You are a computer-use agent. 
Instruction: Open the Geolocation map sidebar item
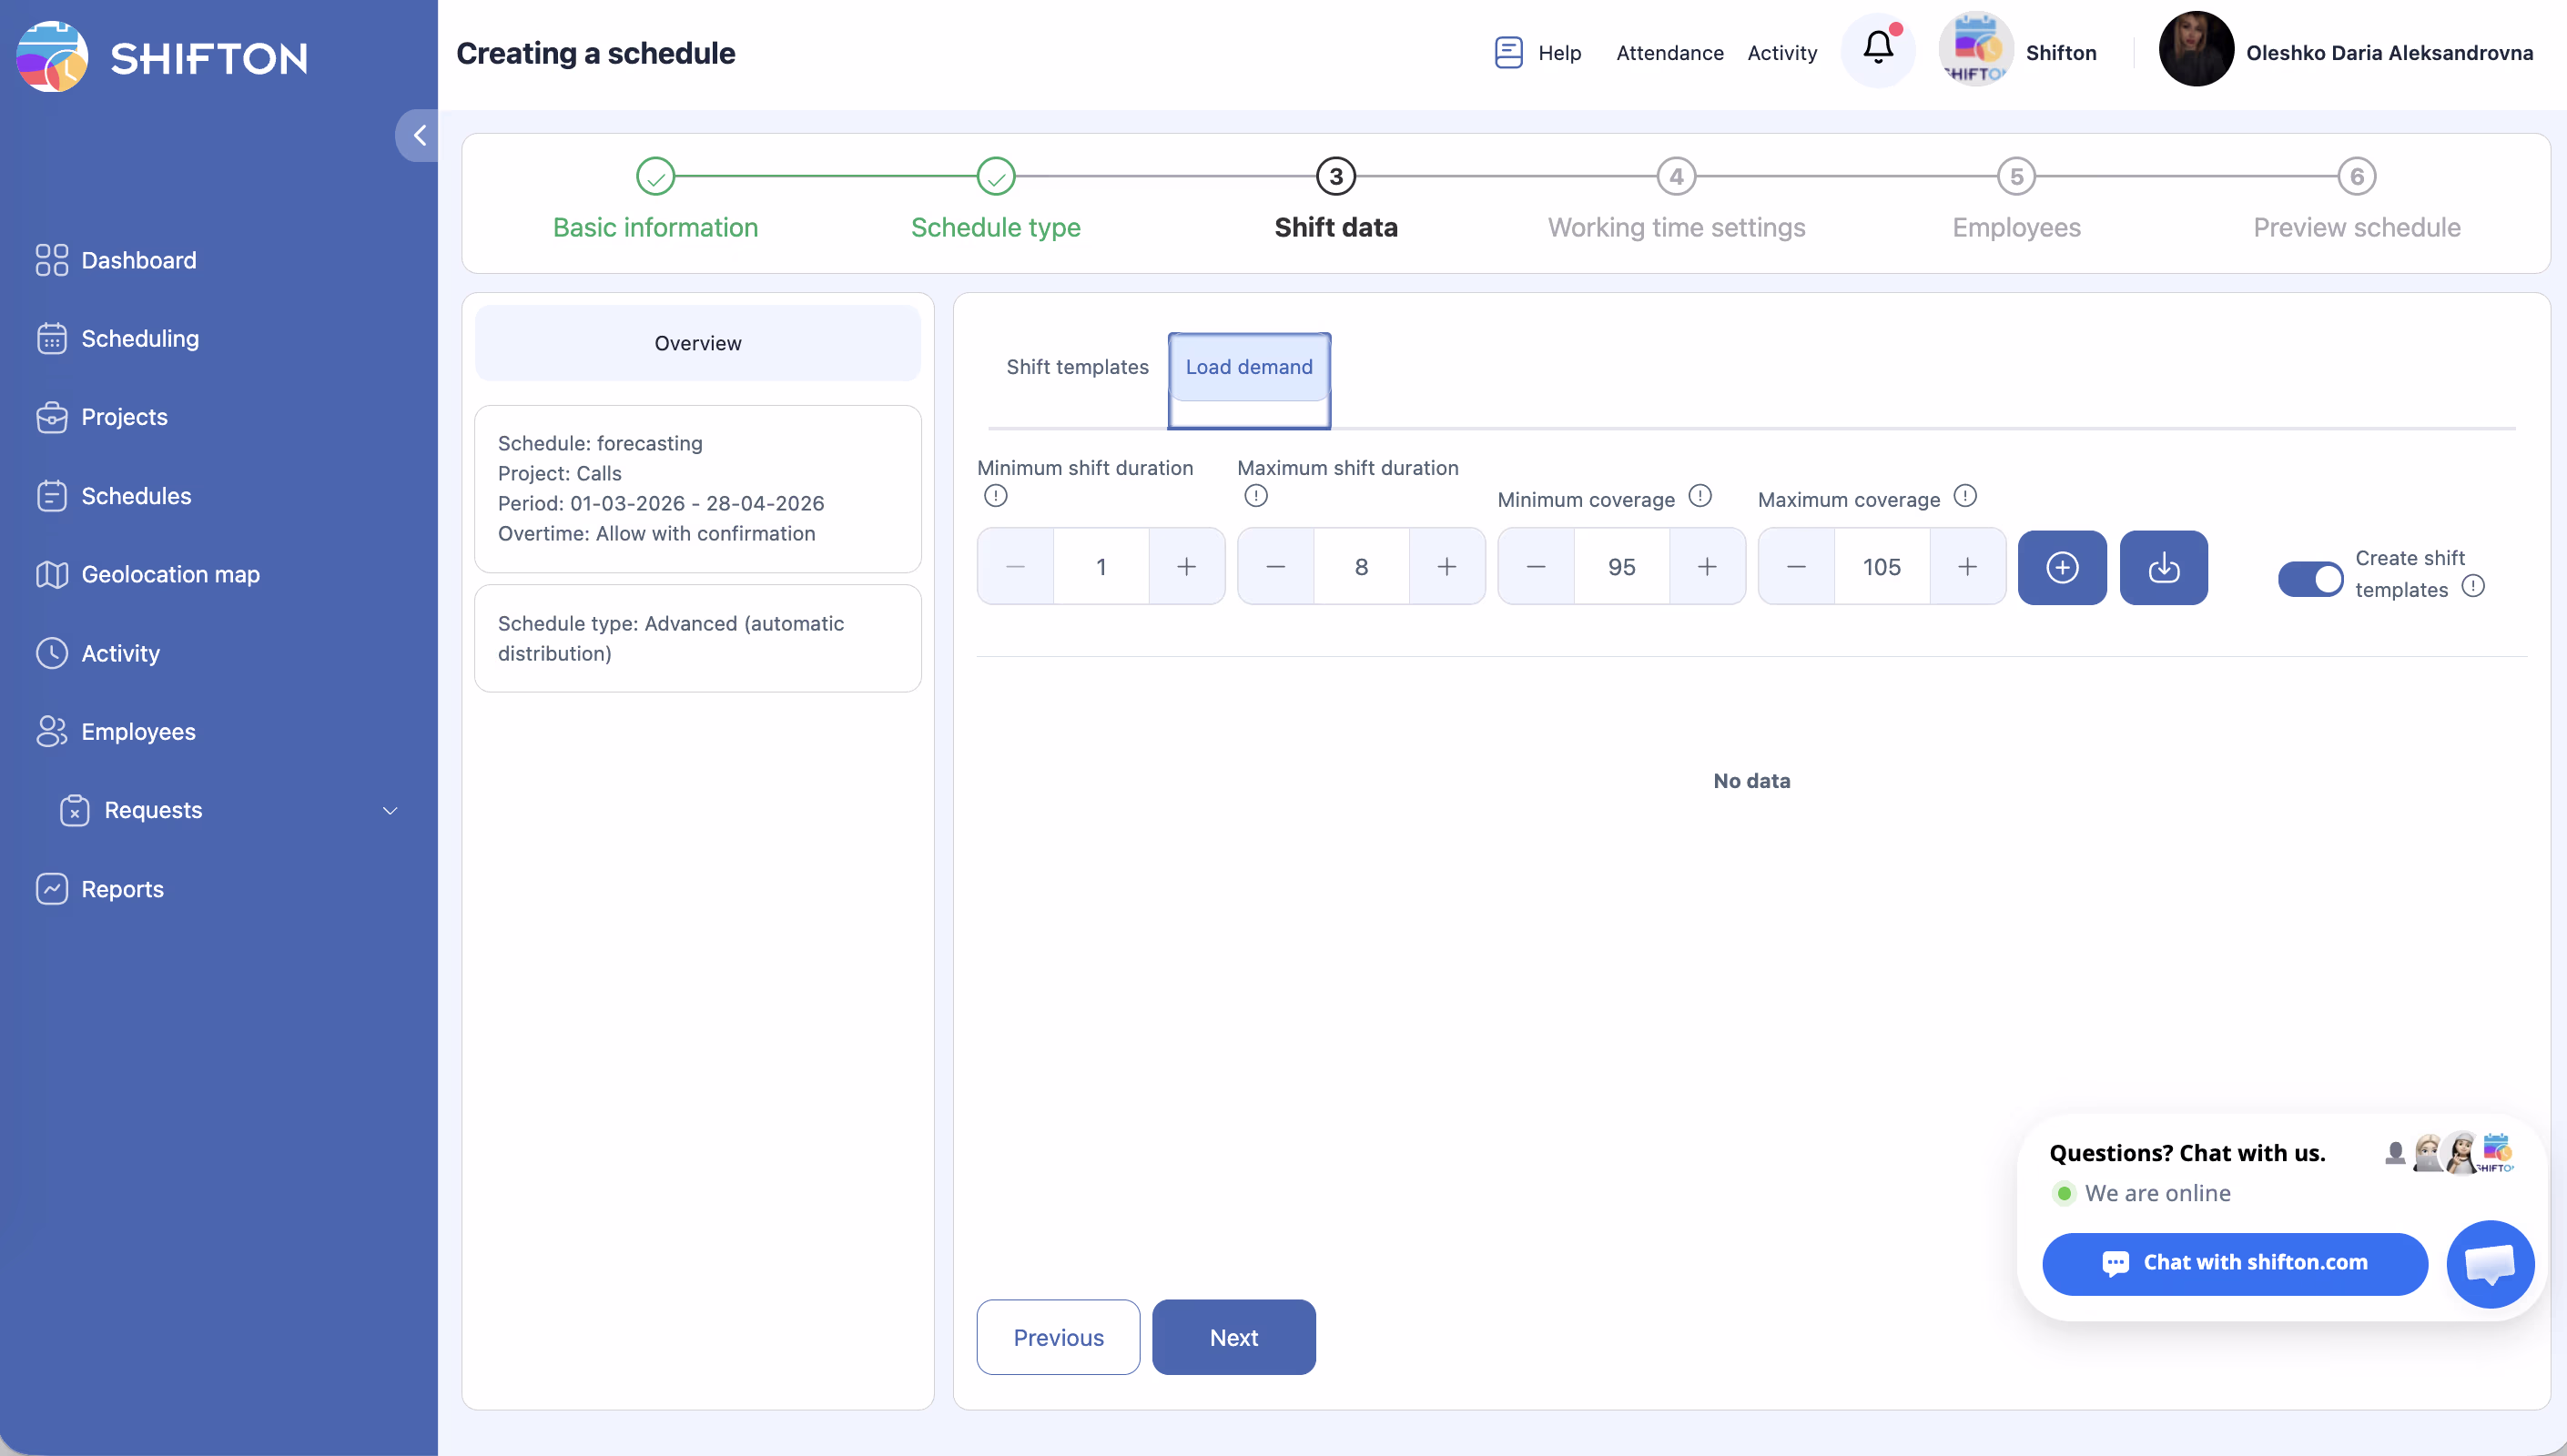(x=170, y=574)
